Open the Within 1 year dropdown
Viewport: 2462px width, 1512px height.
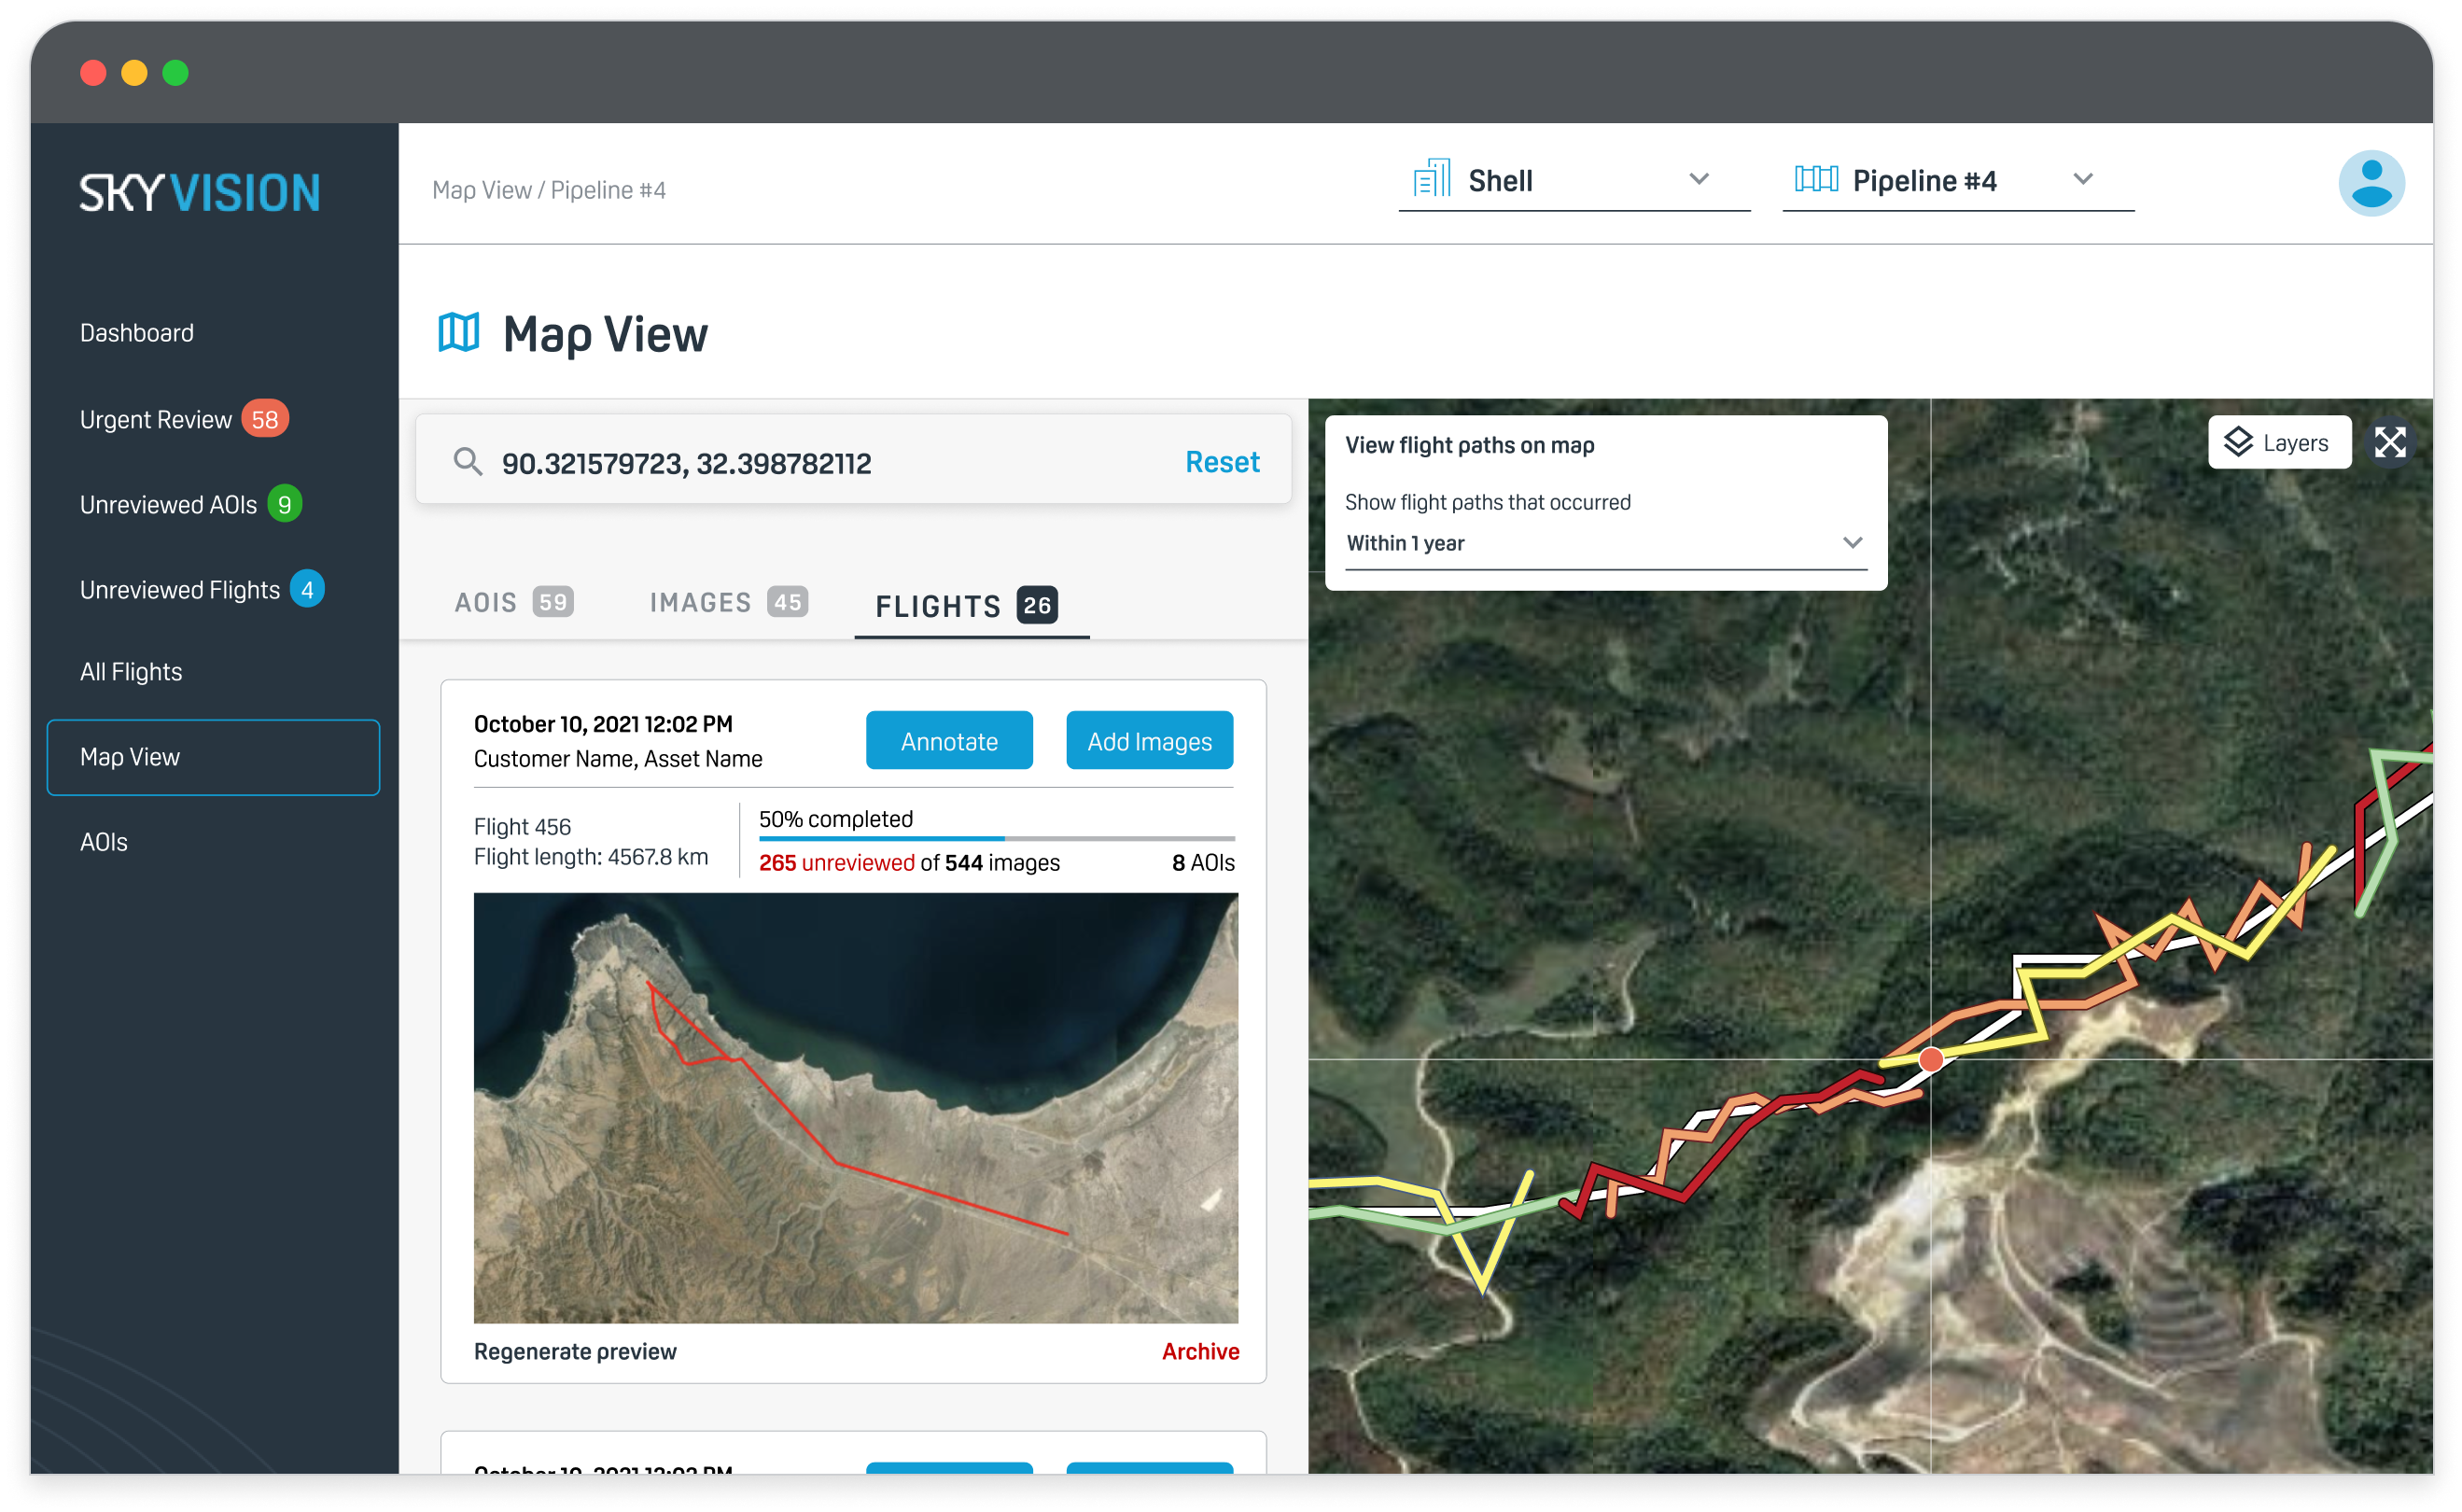pos(1605,543)
